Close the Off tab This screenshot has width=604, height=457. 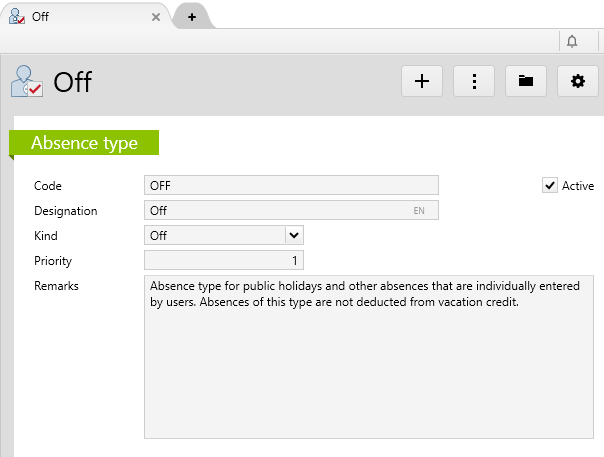(x=156, y=17)
